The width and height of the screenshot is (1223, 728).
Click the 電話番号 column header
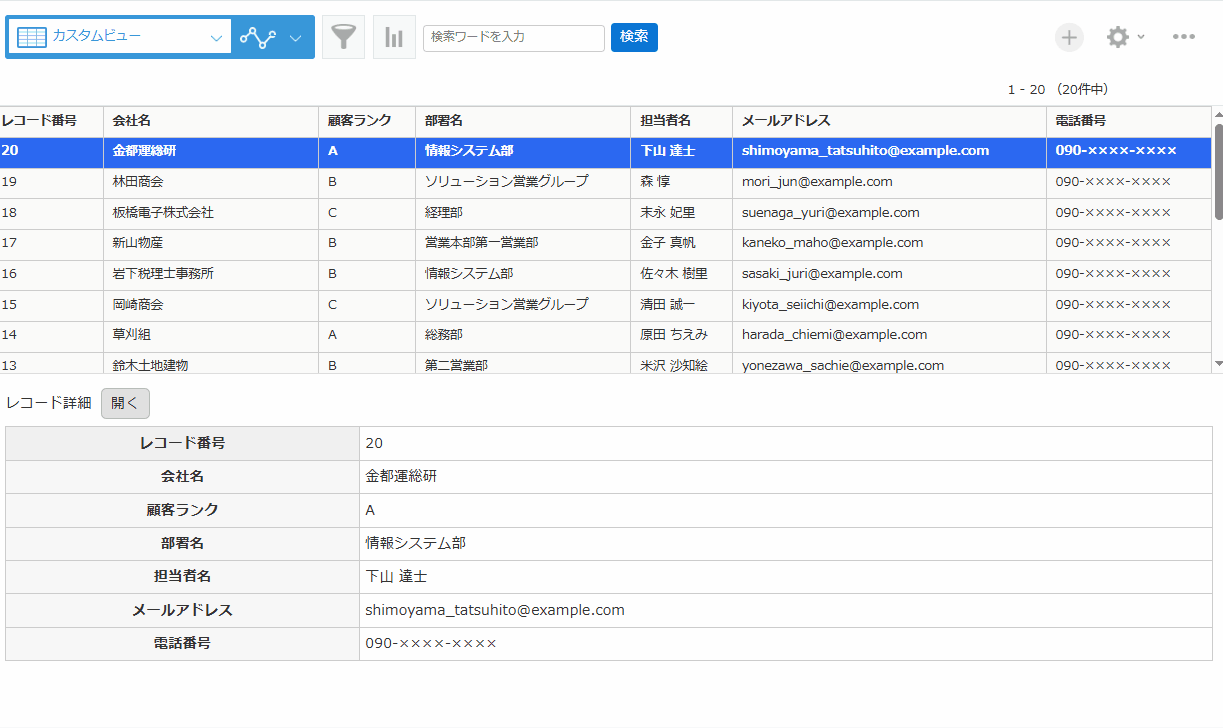1129,121
